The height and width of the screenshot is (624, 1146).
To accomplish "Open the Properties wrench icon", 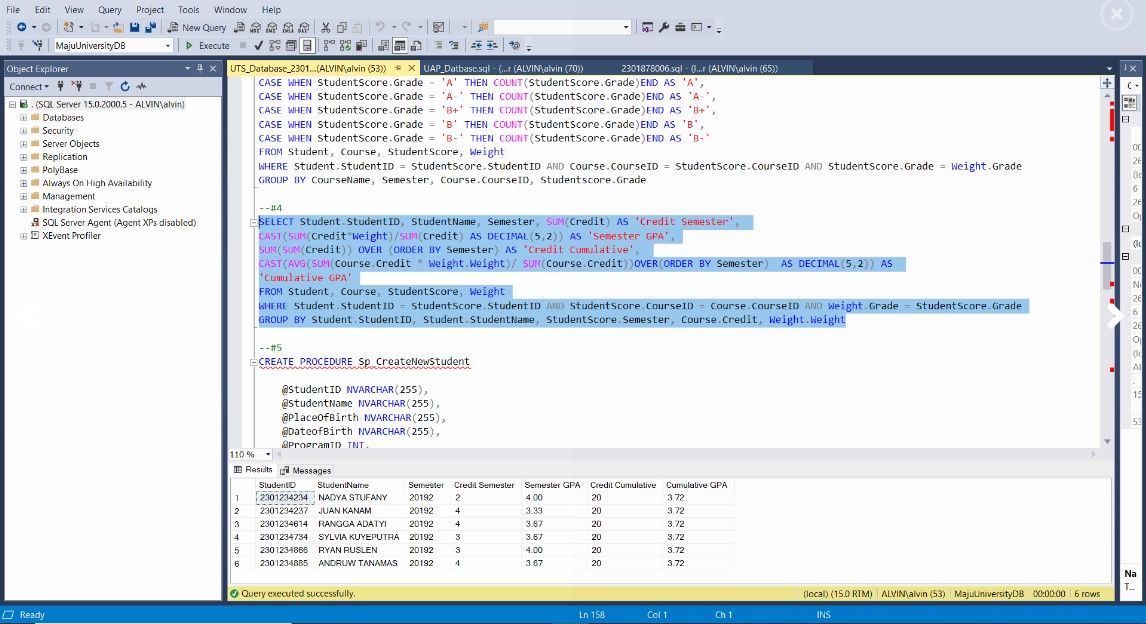I will click(664, 28).
